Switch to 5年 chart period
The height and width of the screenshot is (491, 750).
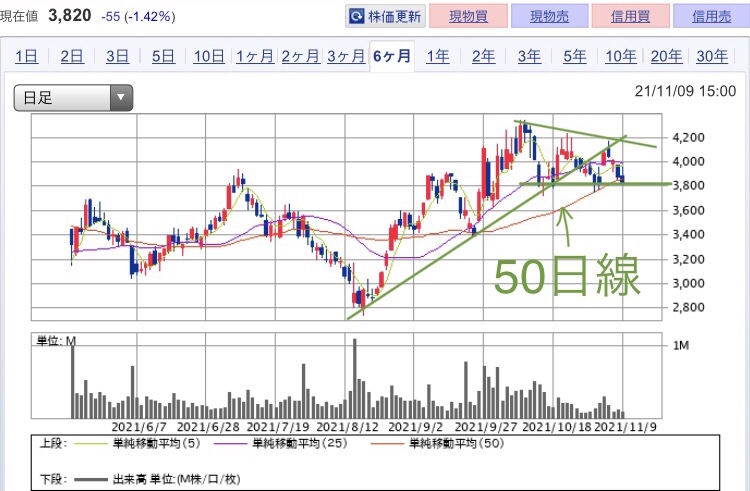click(574, 56)
